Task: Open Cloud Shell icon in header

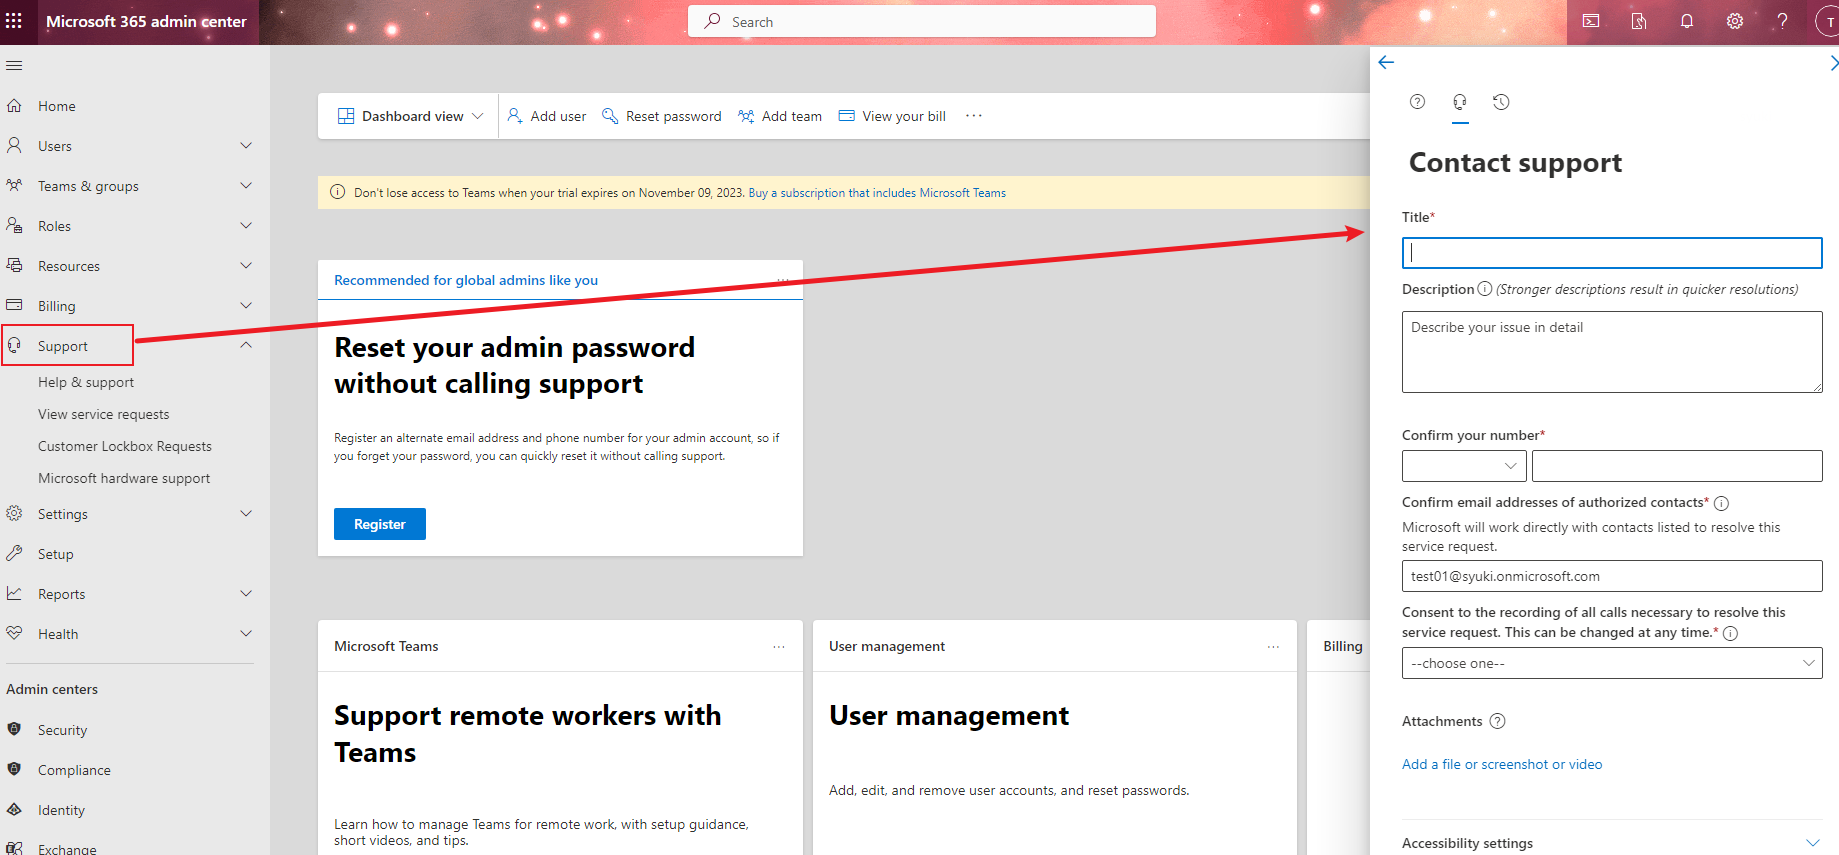Action: point(1591,21)
